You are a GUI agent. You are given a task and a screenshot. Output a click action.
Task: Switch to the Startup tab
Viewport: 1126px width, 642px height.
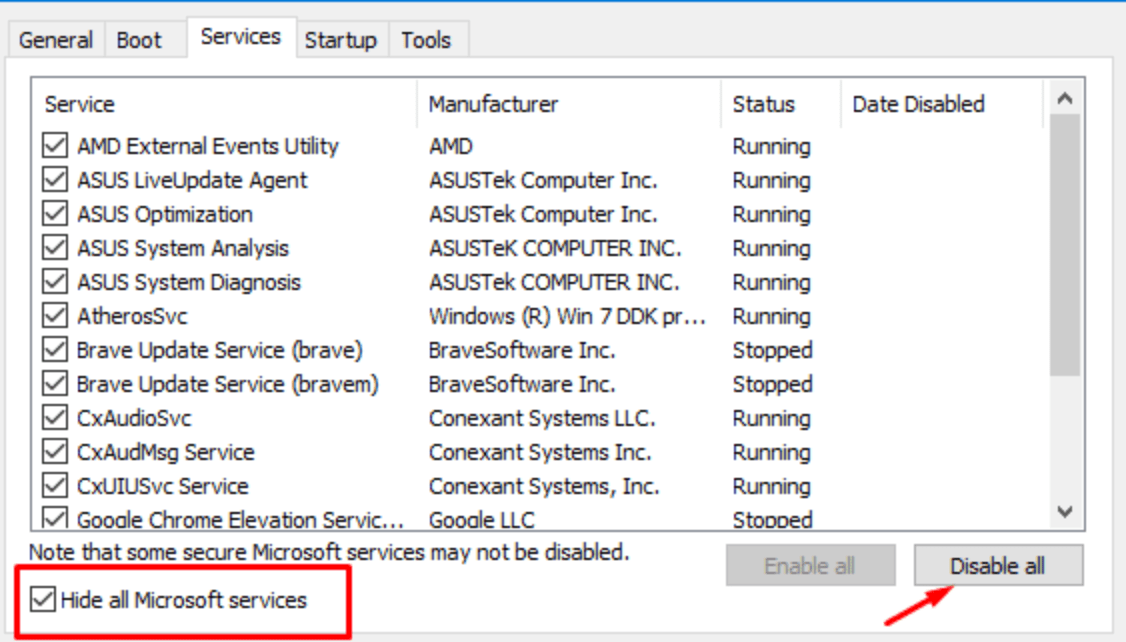[341, 40]
